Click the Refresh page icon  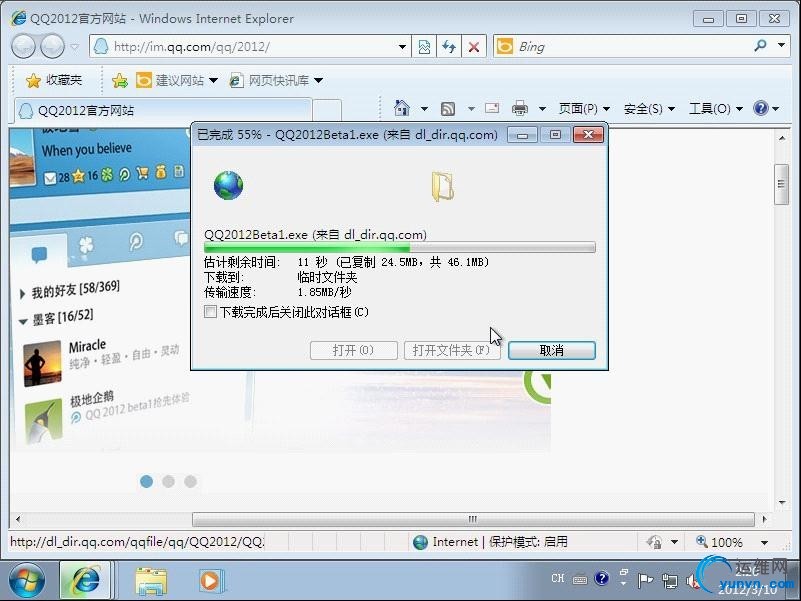pyautogui.click(x=449, y=47)
